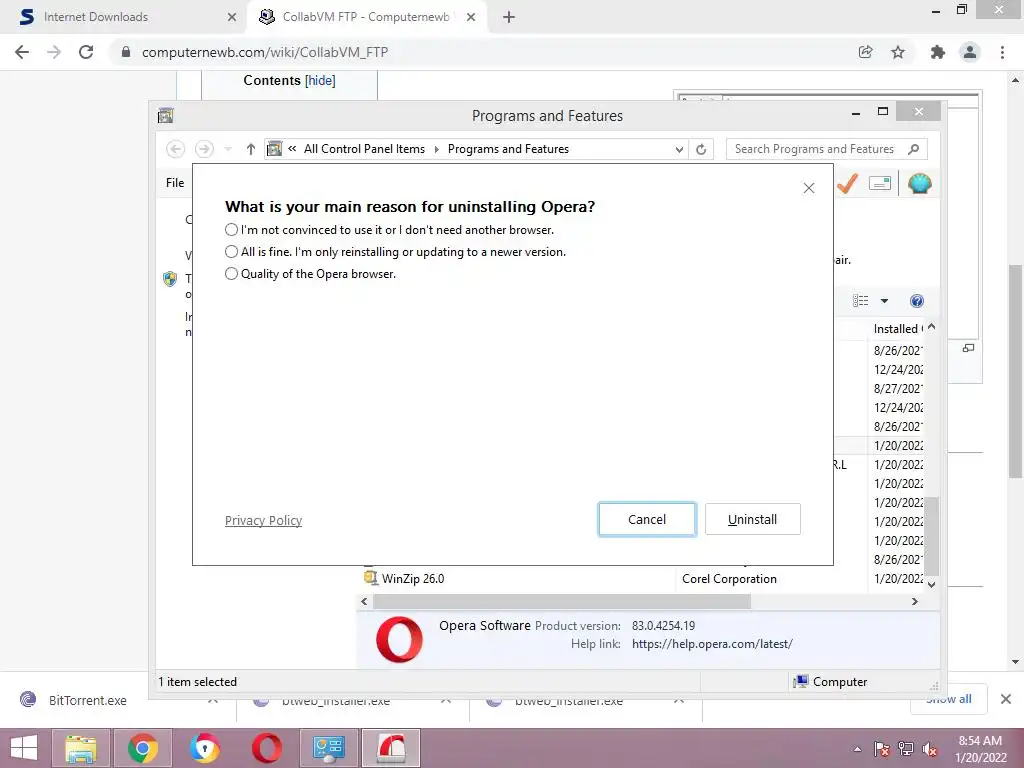Viewport: 1024px width, 768px height.
Task: Click the muted volume tray icon
Action: pyautogui.click(x=930, y=749)
